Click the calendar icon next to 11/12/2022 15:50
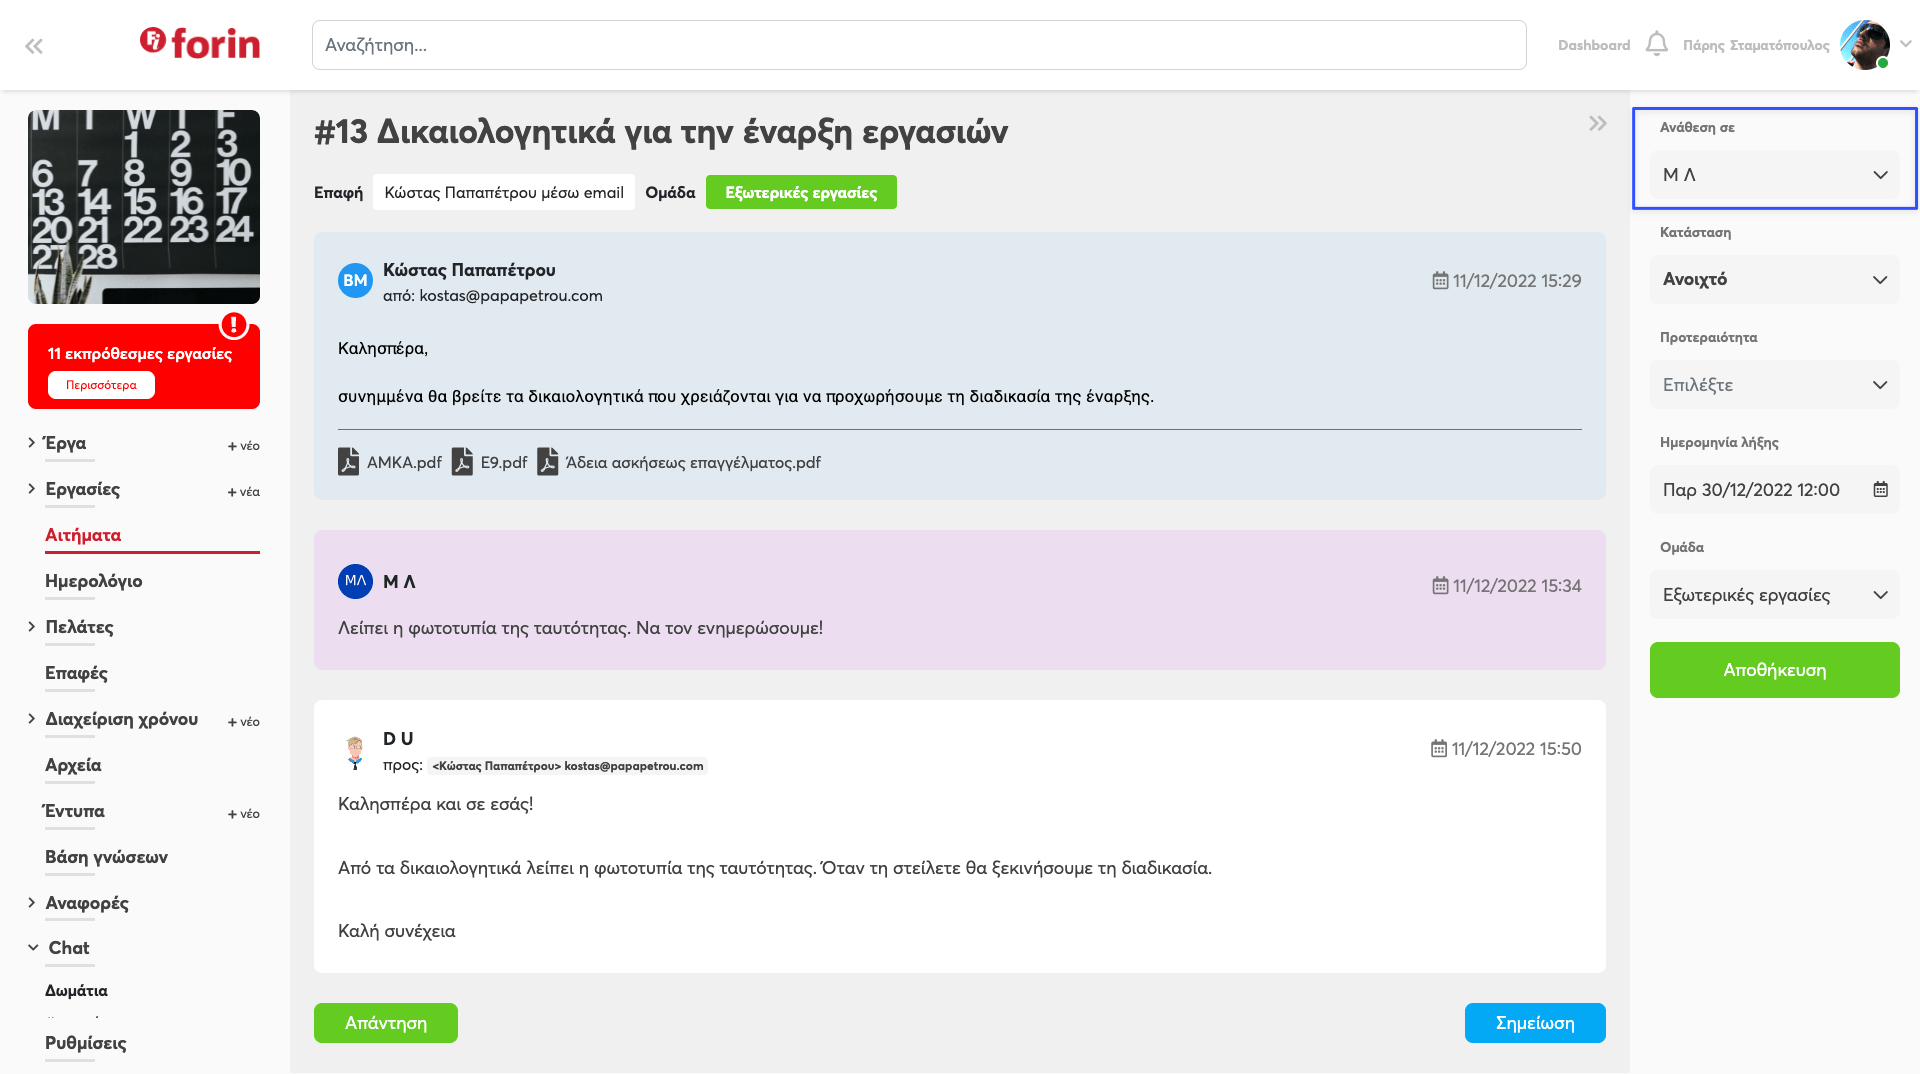1920x1074 pixels. (1439, 749)
